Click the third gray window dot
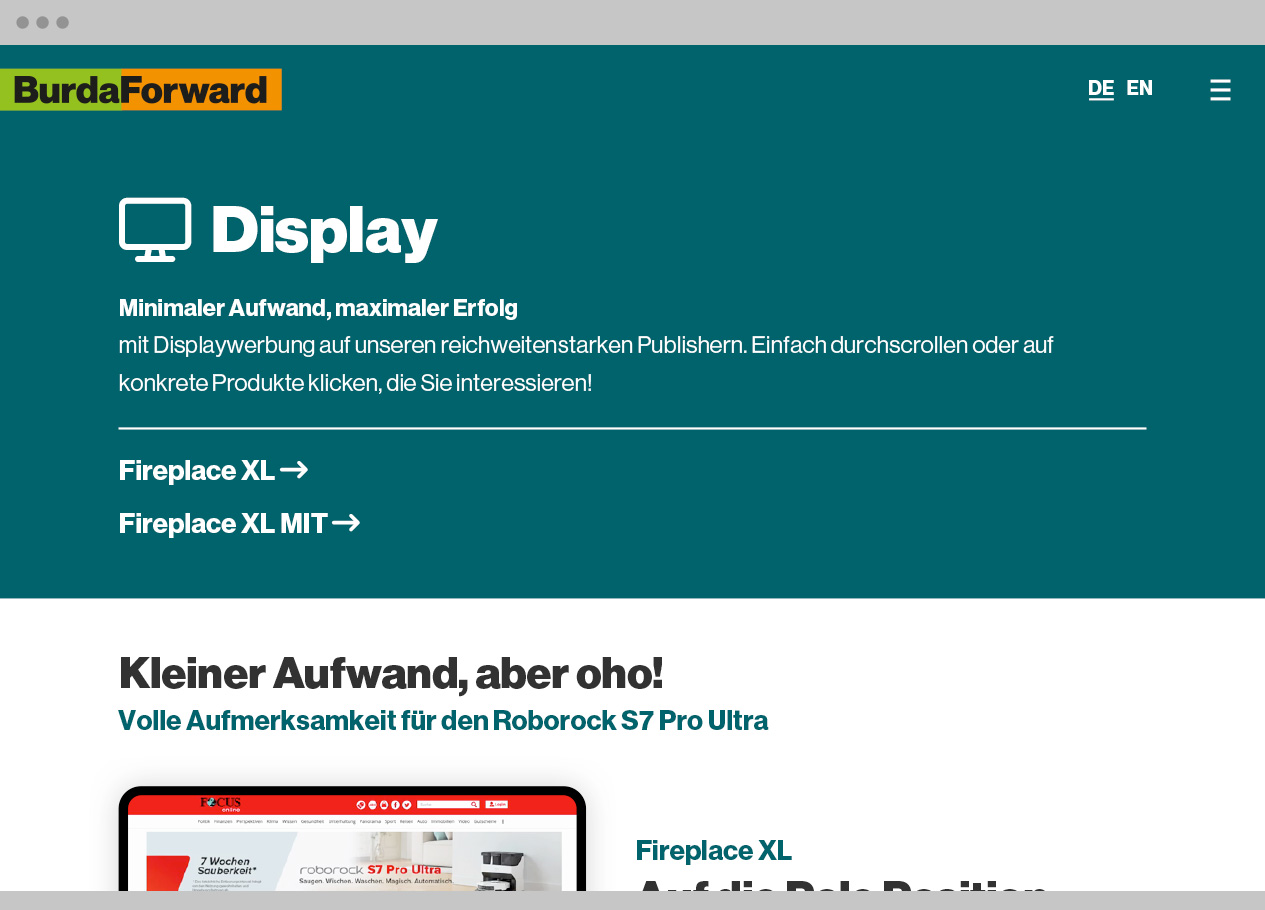The image size is (1265, 910). coord(62,22)
